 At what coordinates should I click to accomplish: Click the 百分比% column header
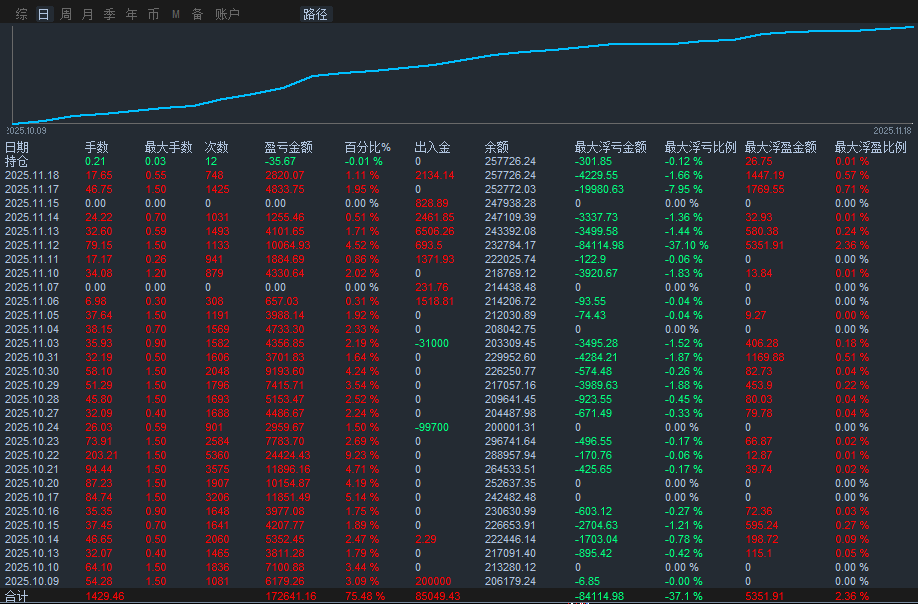367,147
